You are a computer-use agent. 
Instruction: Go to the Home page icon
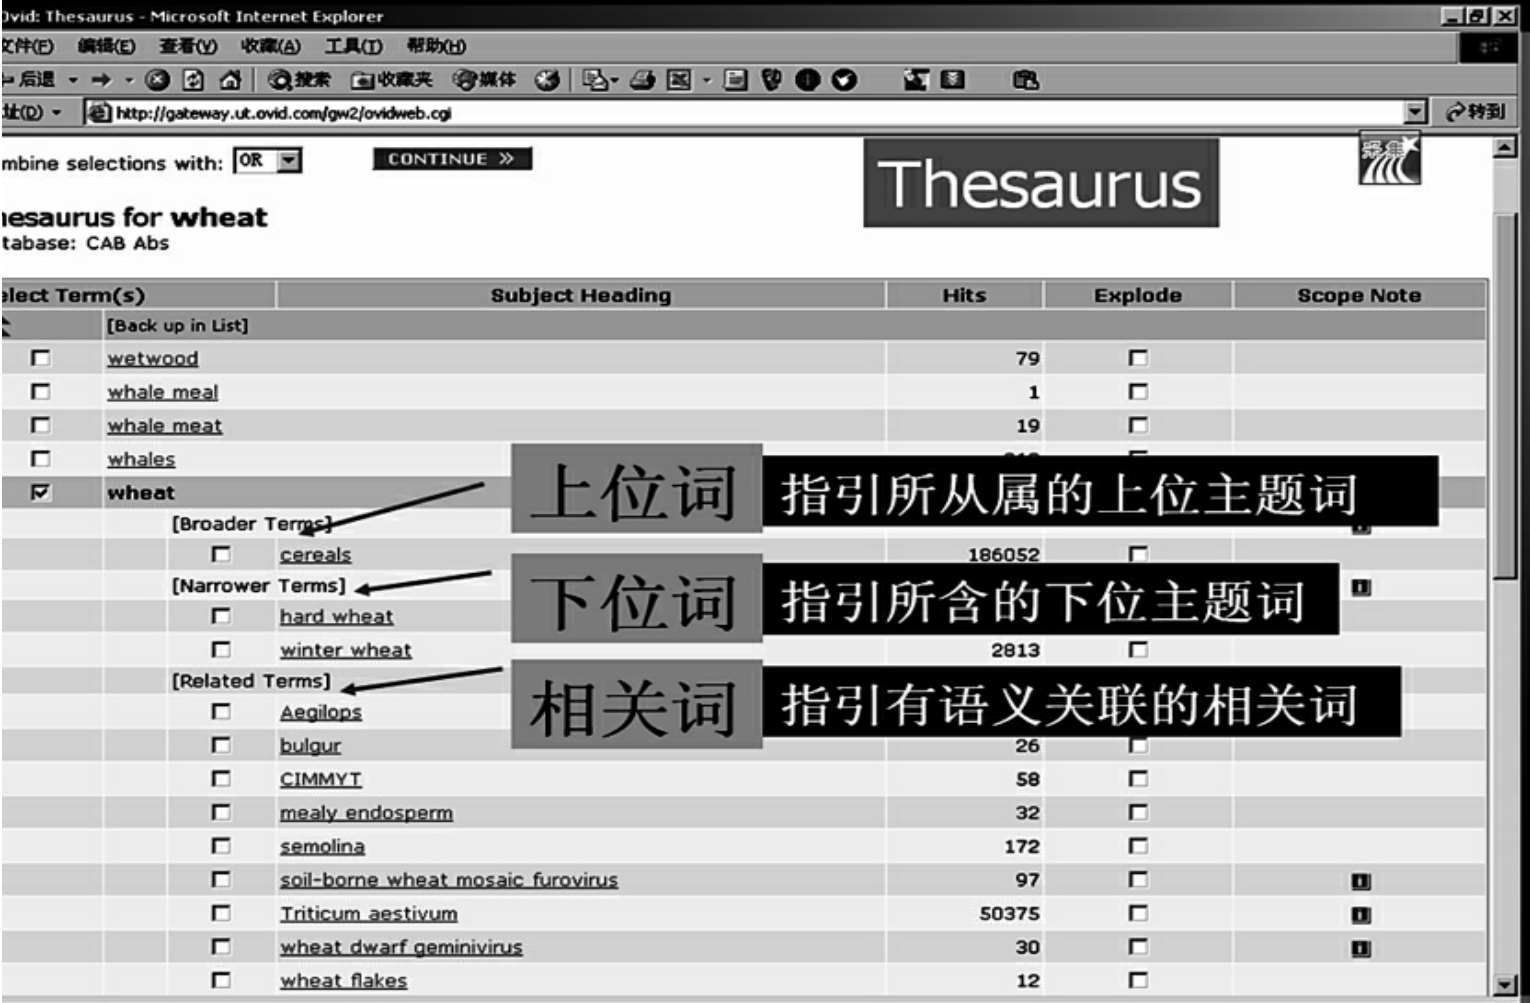pos(230,80)
